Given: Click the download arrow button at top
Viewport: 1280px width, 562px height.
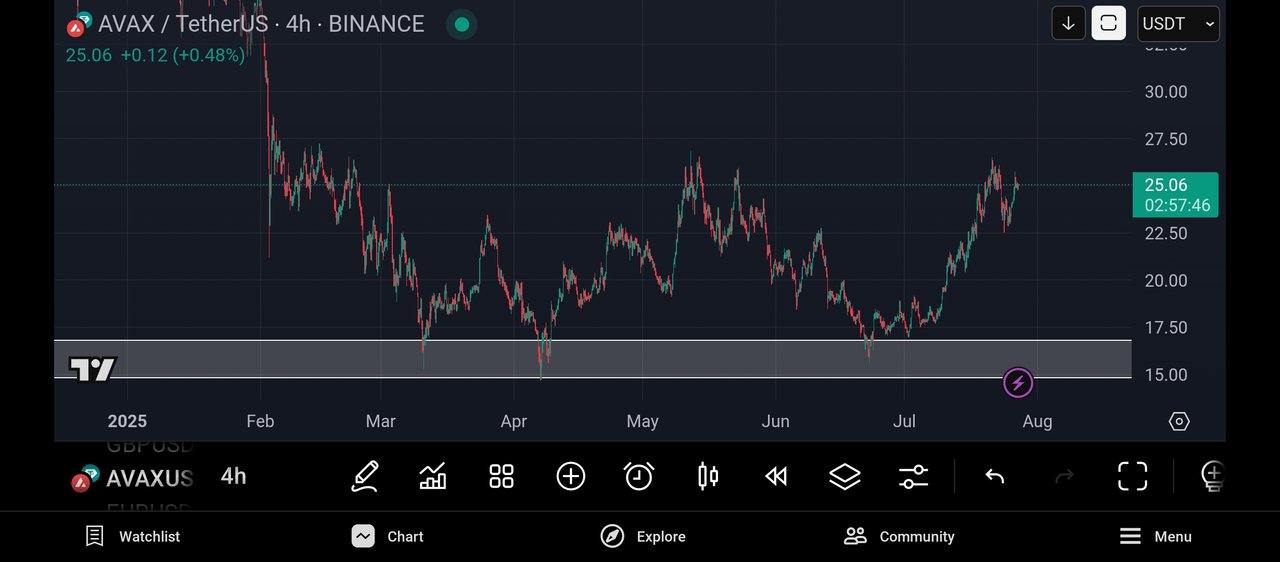Looking at the screenshot, I should [1068, 23].
